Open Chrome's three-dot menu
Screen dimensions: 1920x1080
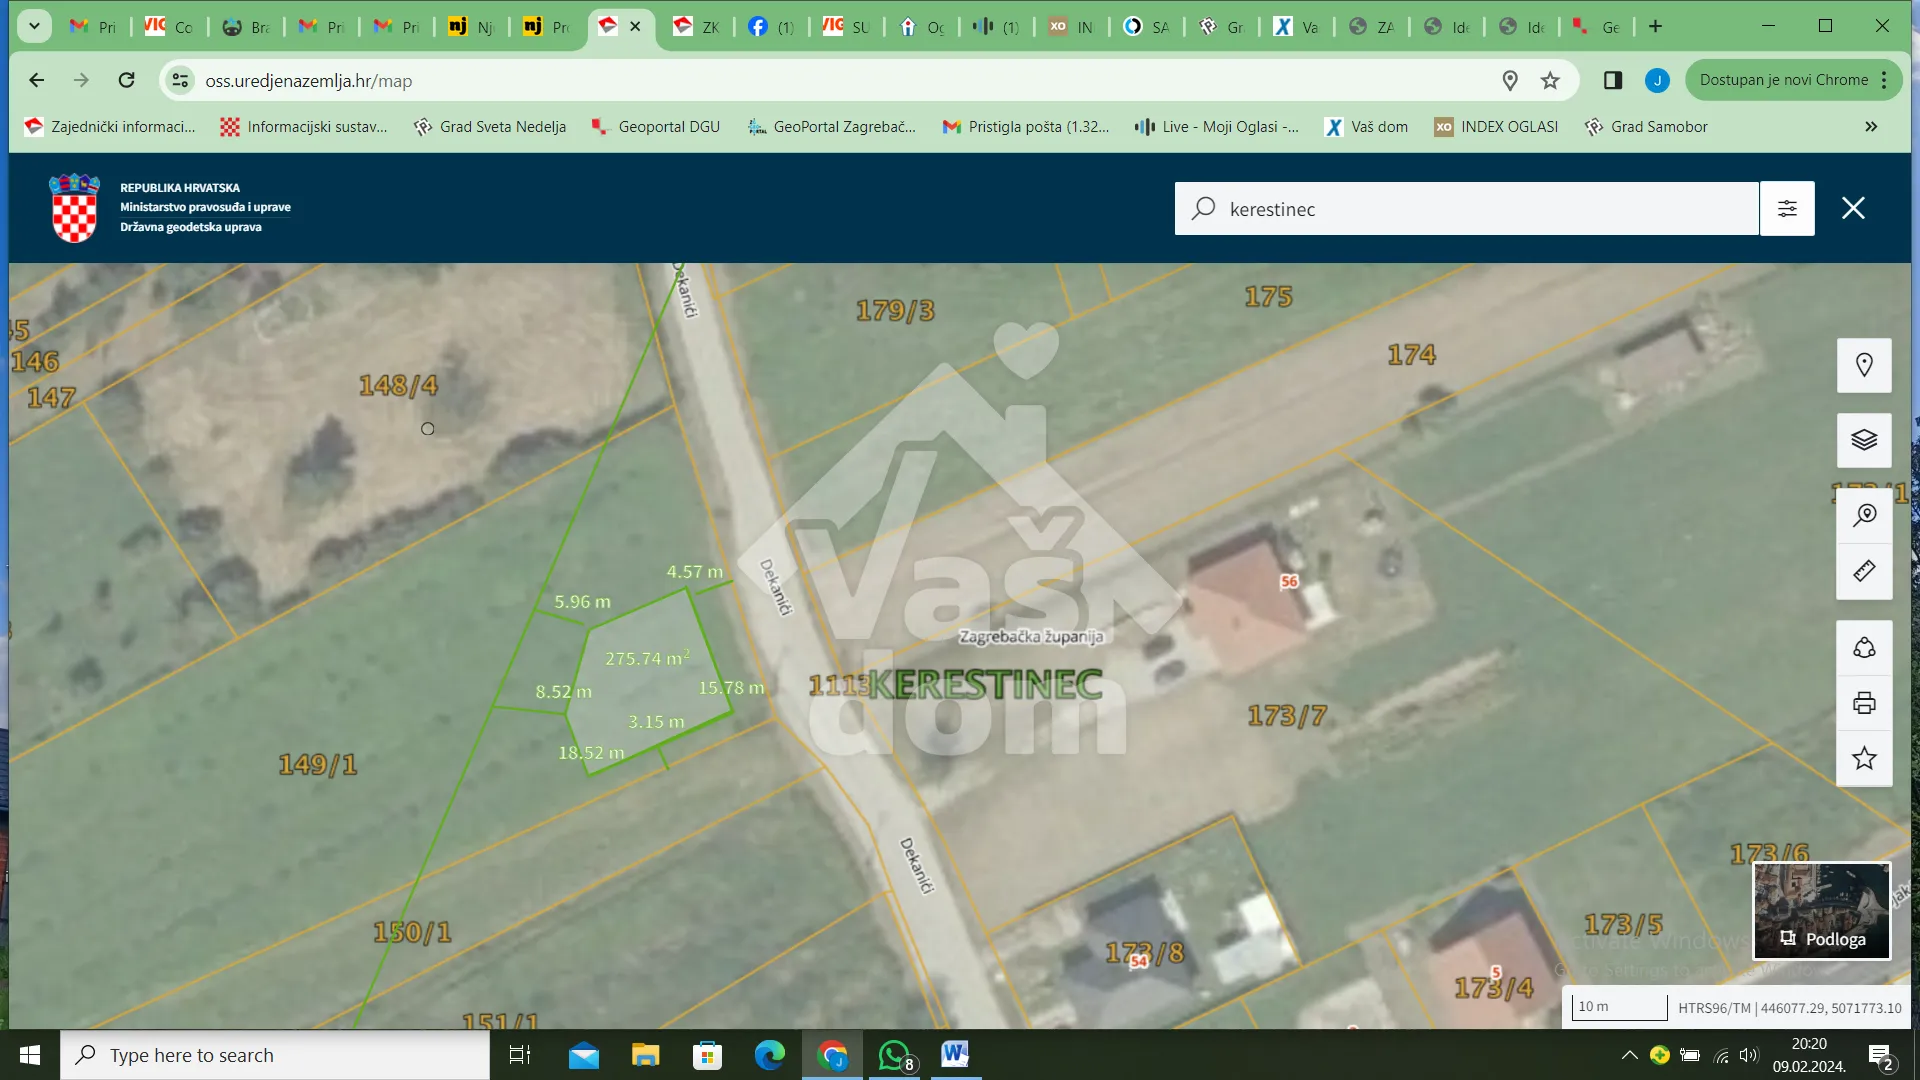[x=1884, y=80]
